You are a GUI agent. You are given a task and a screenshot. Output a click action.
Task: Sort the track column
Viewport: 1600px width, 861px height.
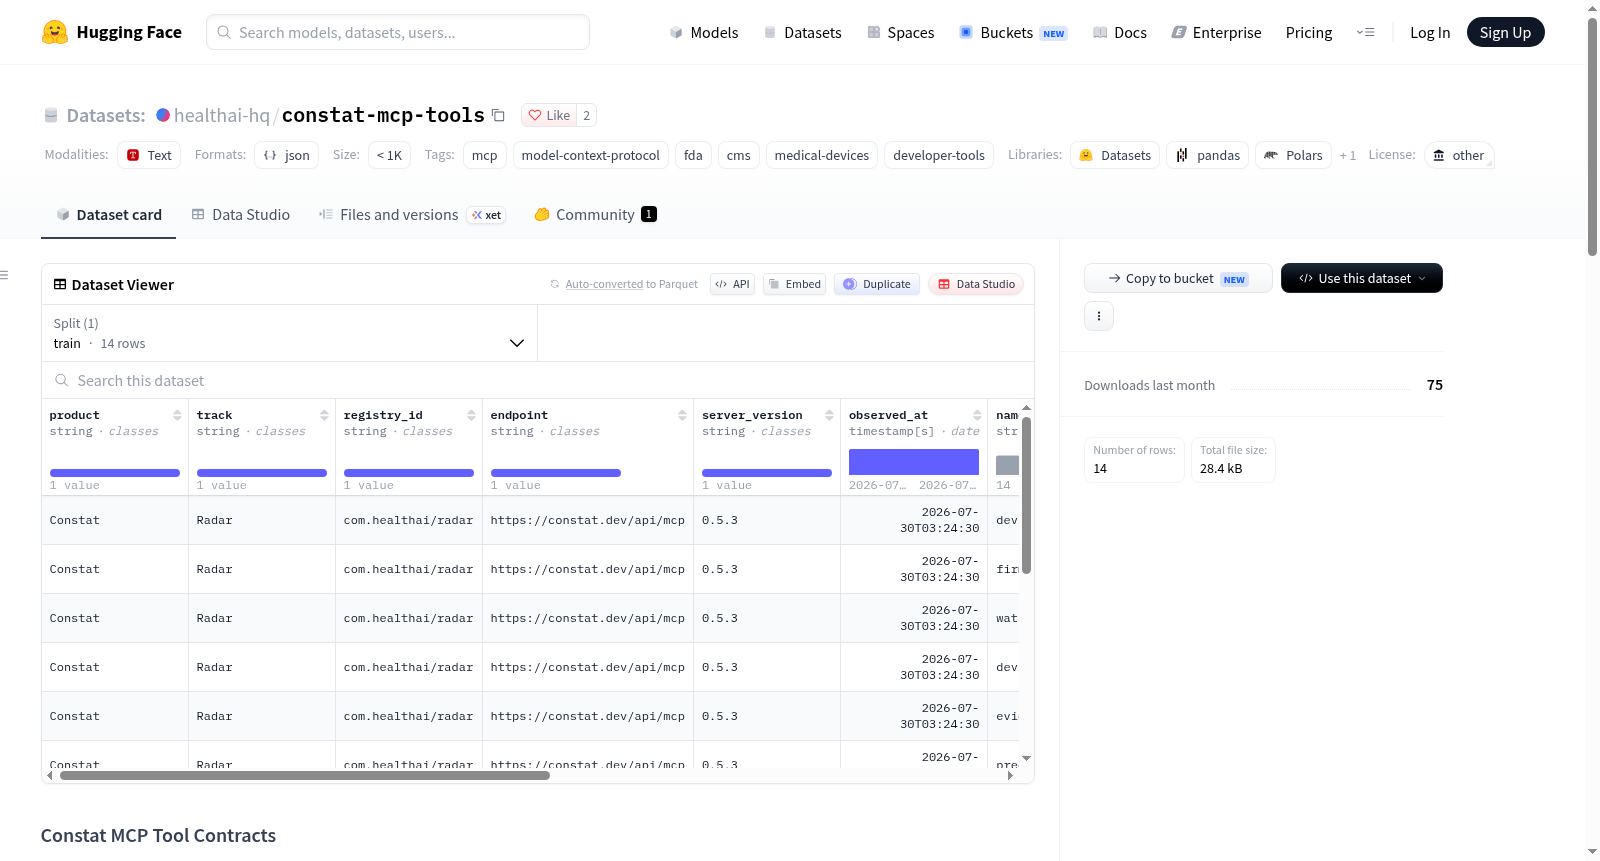point(324,415)
